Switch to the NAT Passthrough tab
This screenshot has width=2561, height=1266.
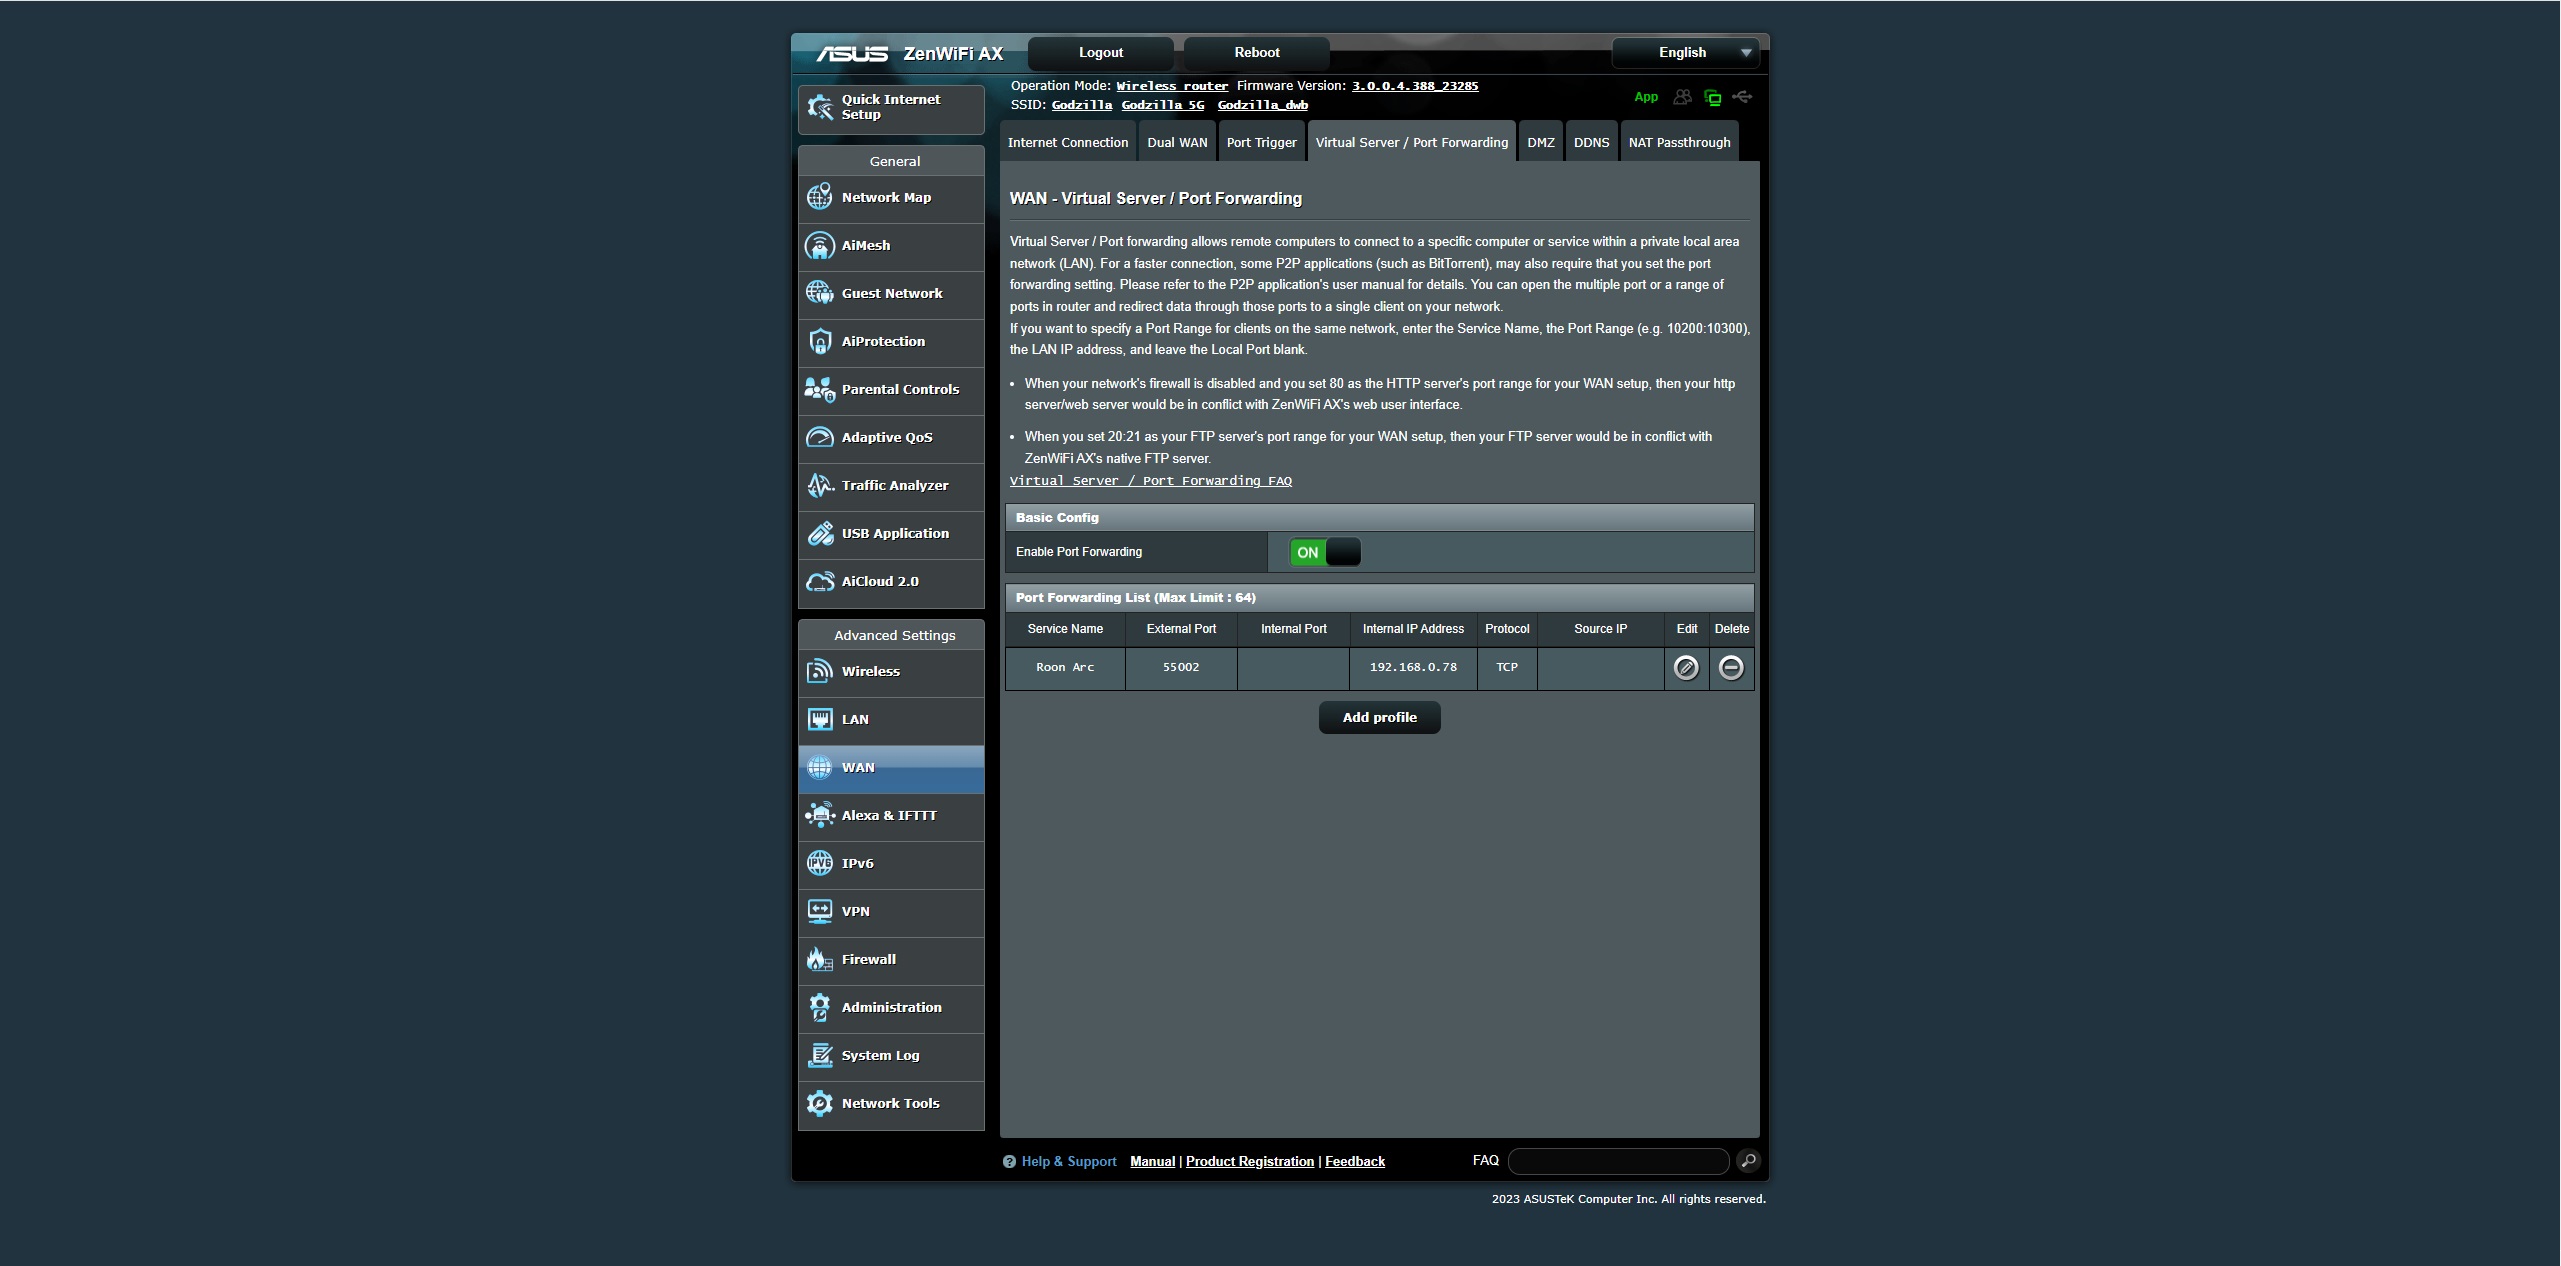point(1679,142)
